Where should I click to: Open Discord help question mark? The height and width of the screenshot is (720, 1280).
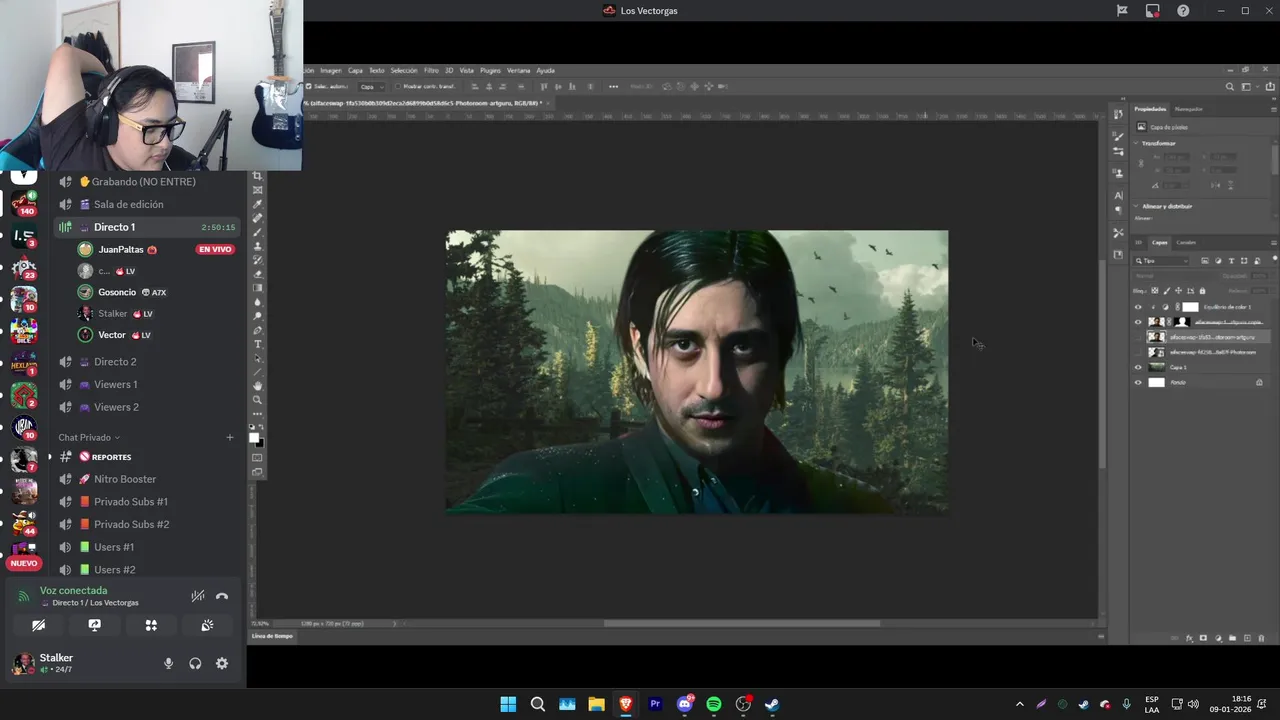[1183, 11]
